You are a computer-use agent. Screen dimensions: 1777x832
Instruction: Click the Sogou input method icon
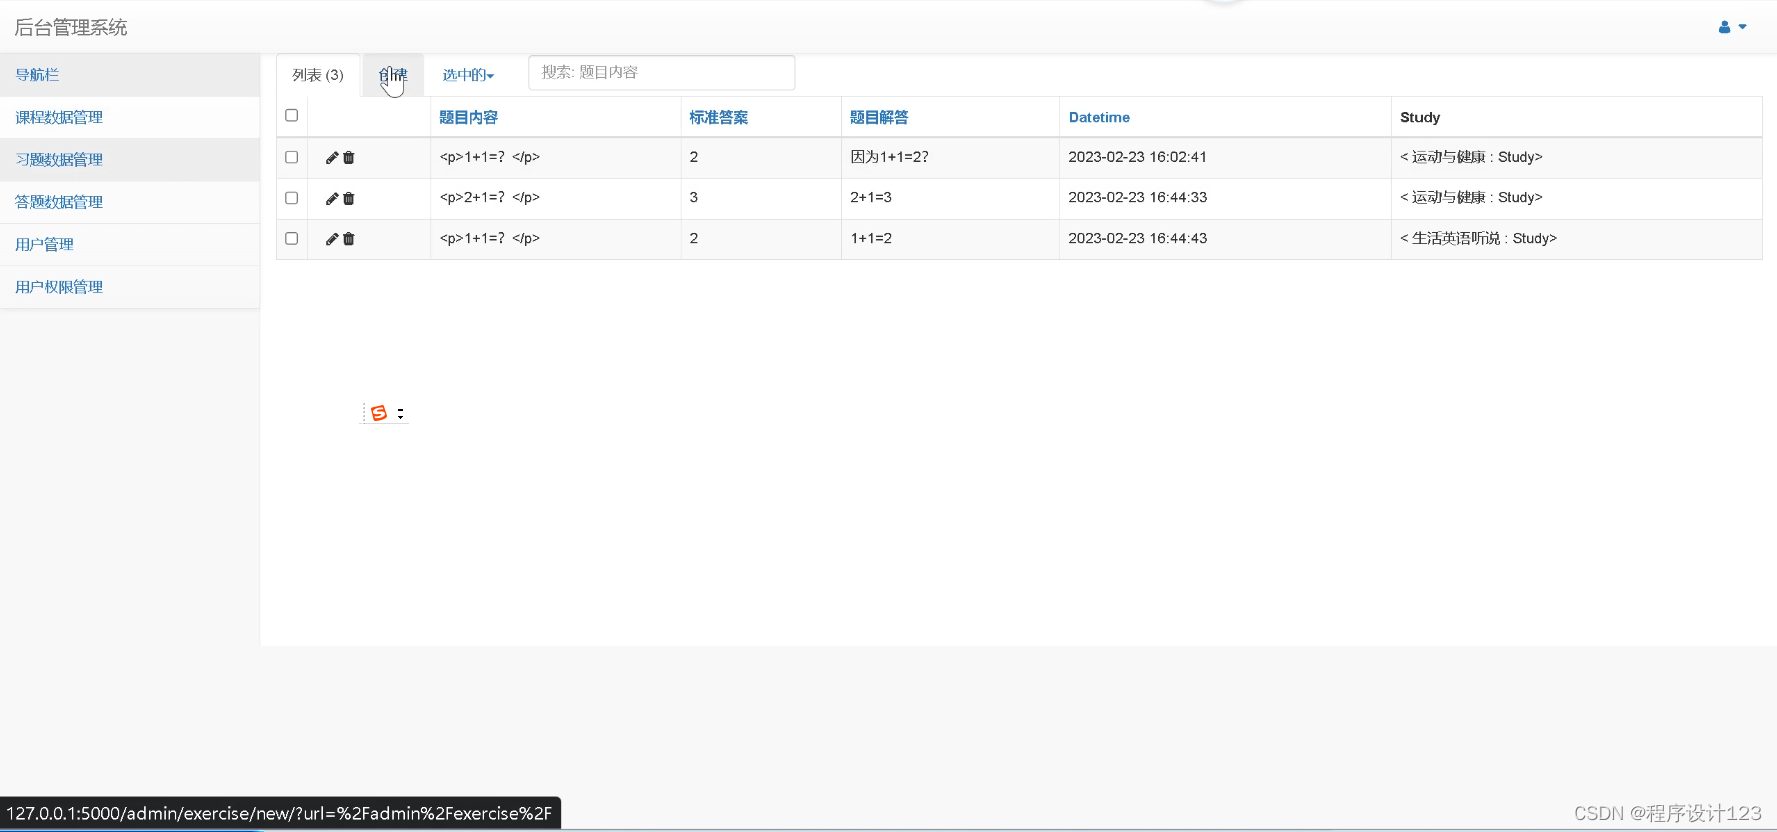coord(379,413)
